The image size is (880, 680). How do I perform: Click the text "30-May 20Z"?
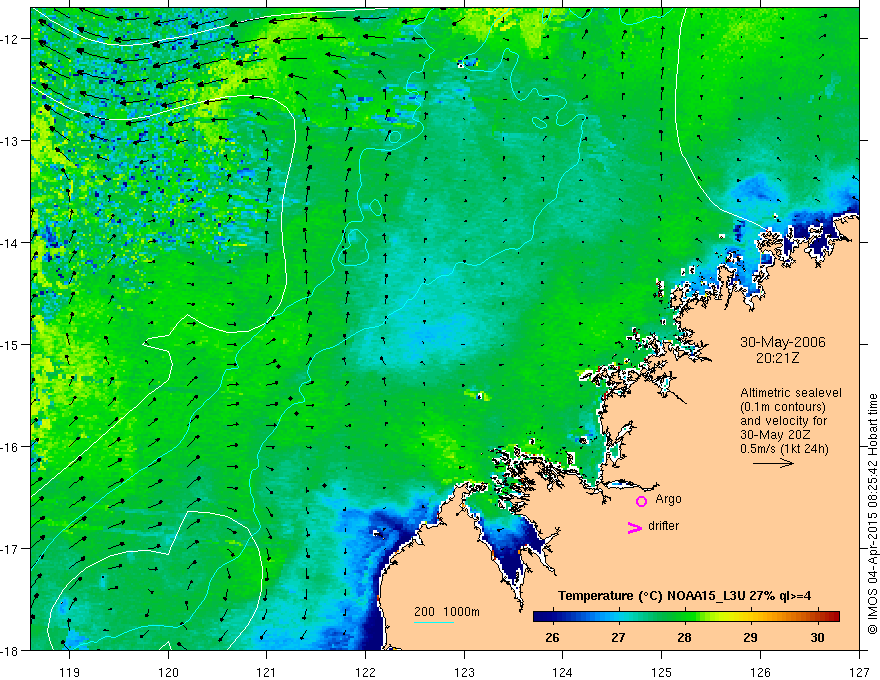[775, 435]
